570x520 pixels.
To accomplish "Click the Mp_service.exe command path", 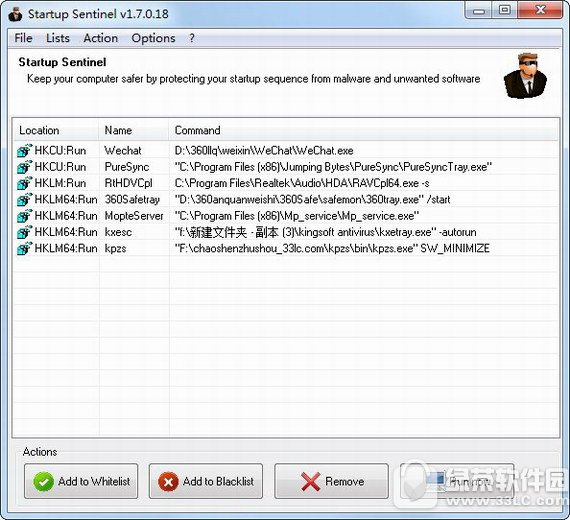I will 297,216.
